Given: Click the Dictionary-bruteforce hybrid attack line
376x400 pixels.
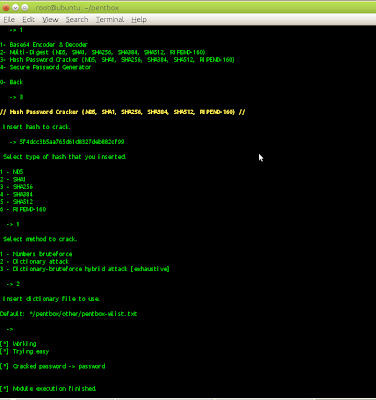Looking at the screenshot, I should pos(85,269).
